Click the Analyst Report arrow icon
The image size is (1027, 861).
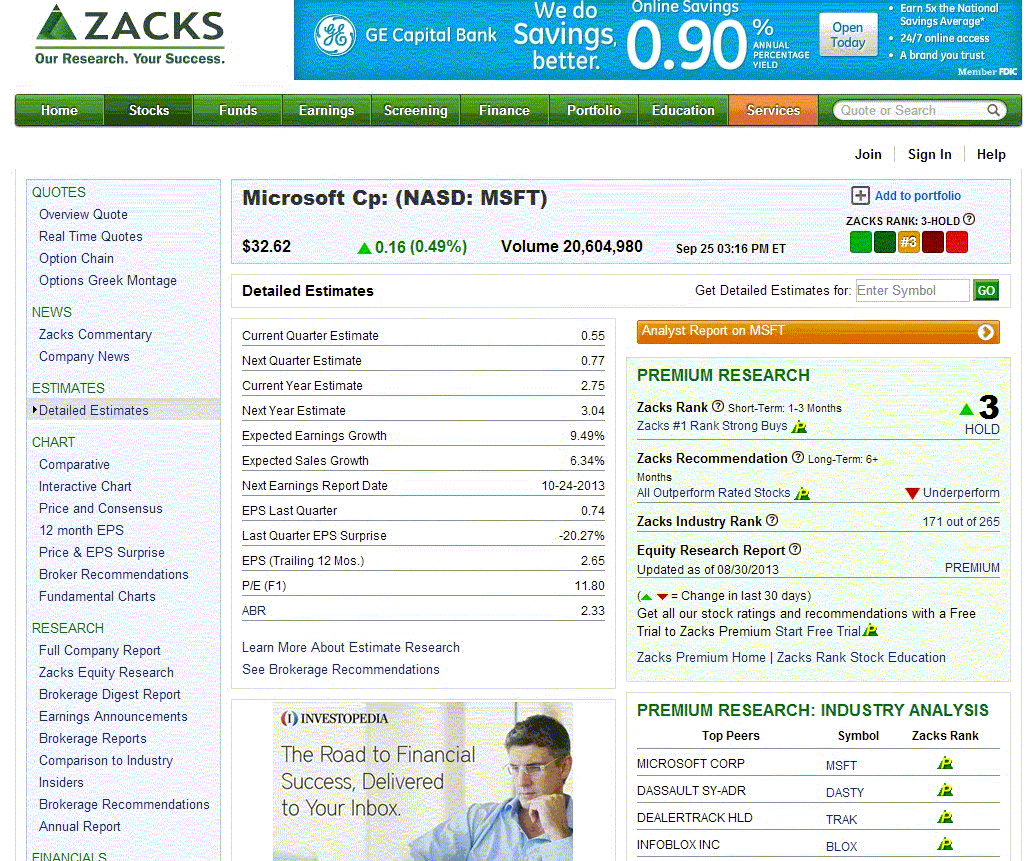(986, 332)
